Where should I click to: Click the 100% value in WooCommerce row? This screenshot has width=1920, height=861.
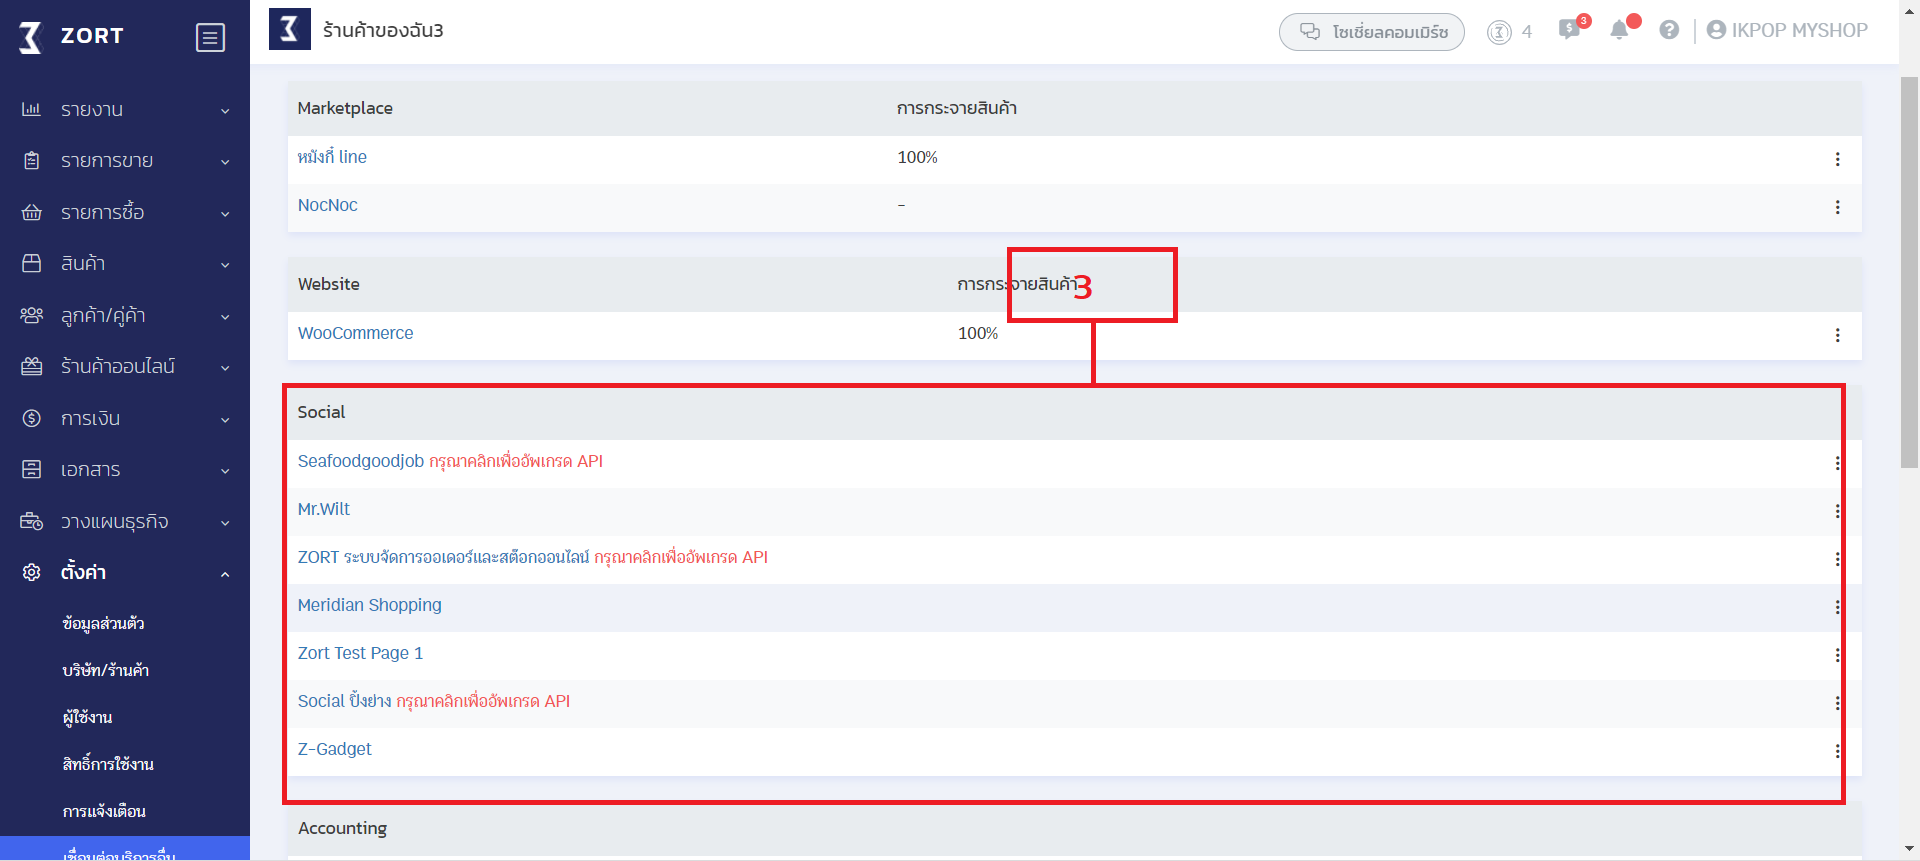978,333
